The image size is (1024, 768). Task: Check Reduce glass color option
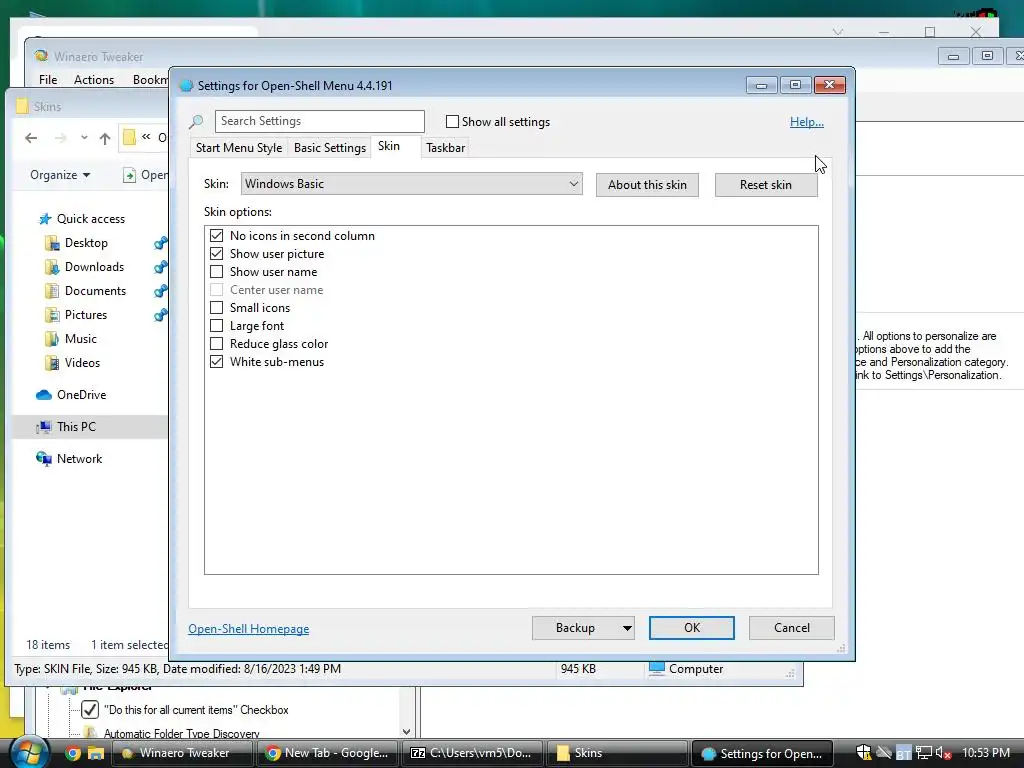point(216,344)
